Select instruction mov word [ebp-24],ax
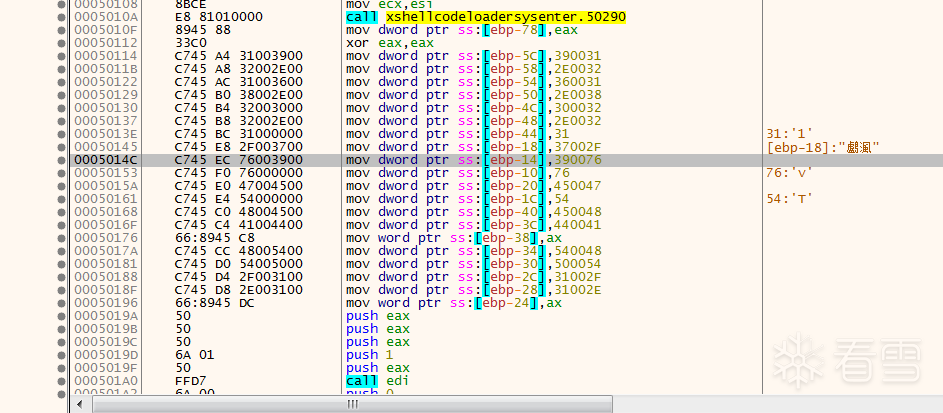943x413 pixels. point(454,303)
